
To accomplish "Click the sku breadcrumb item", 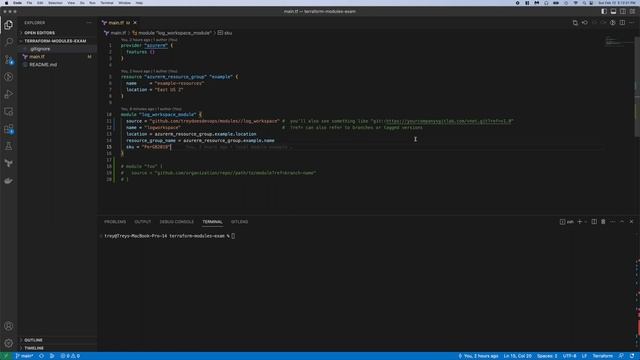I will click(225, 33).
